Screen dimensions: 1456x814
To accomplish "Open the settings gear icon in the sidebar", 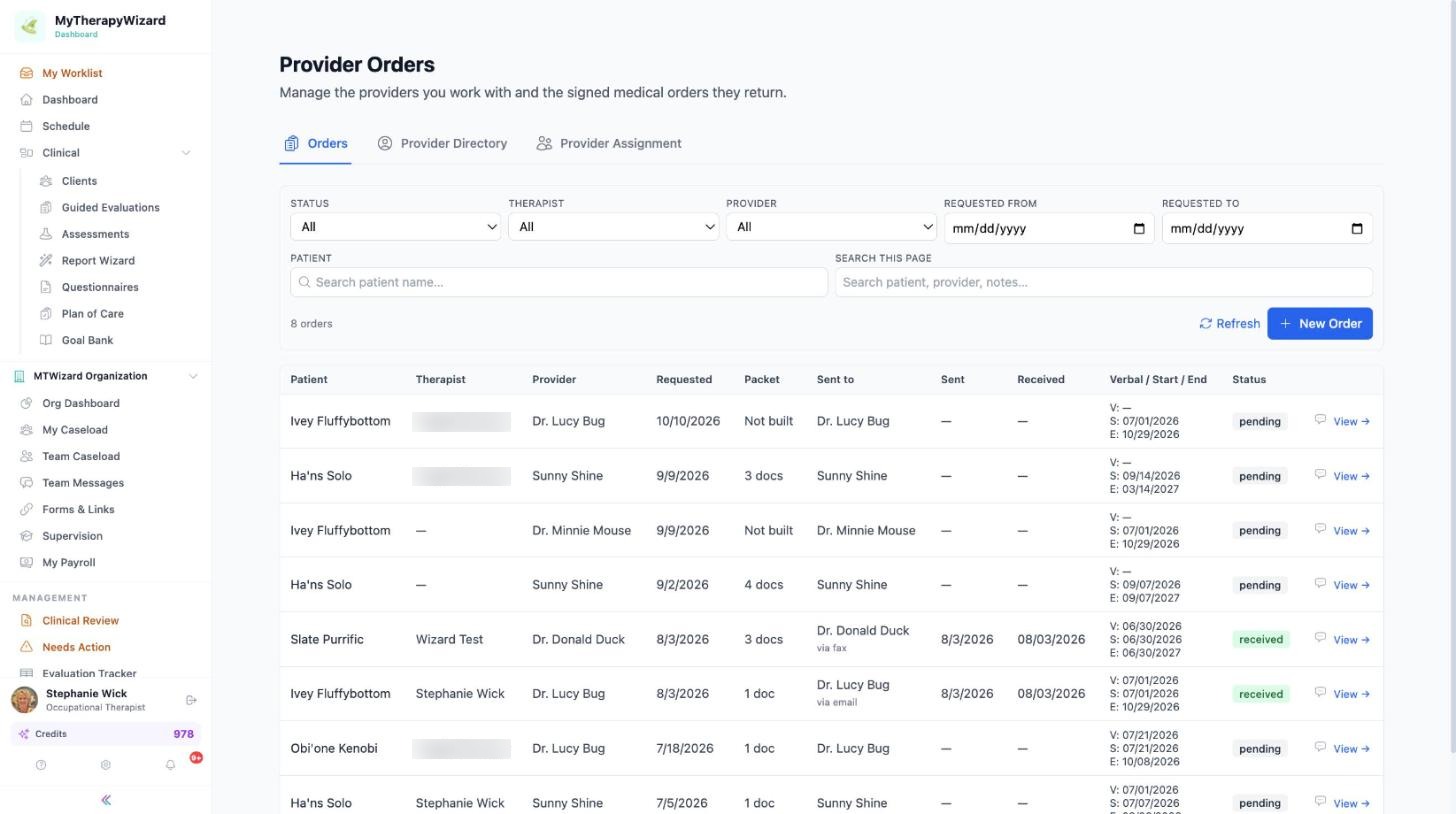I will [x=105, y=765].
